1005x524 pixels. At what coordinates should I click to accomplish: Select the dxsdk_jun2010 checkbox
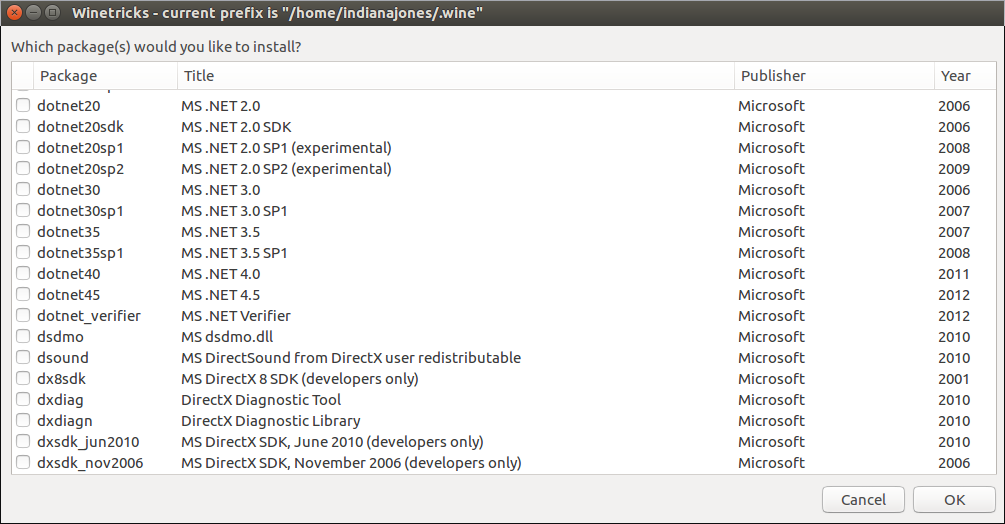23,441
